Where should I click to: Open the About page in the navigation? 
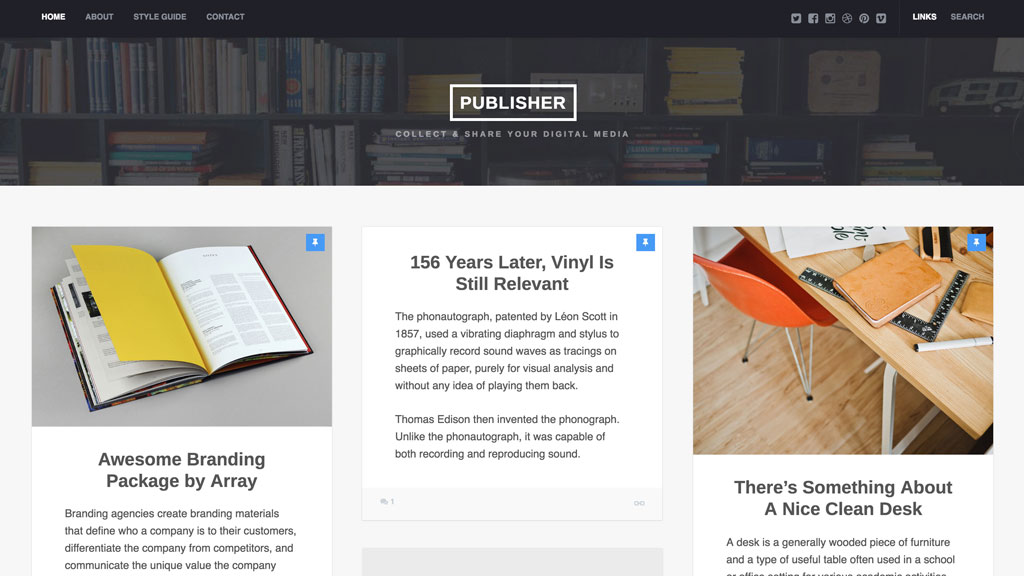tap(99, 17)
